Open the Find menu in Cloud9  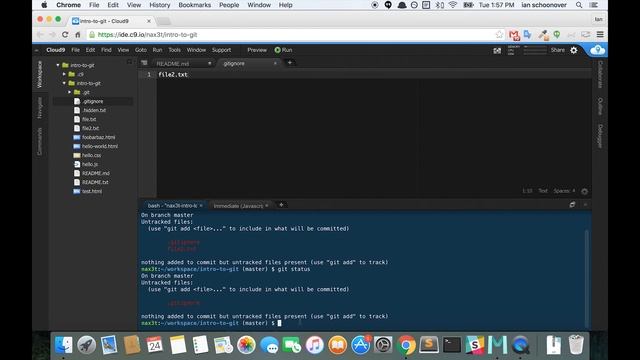tap(106, 50)
